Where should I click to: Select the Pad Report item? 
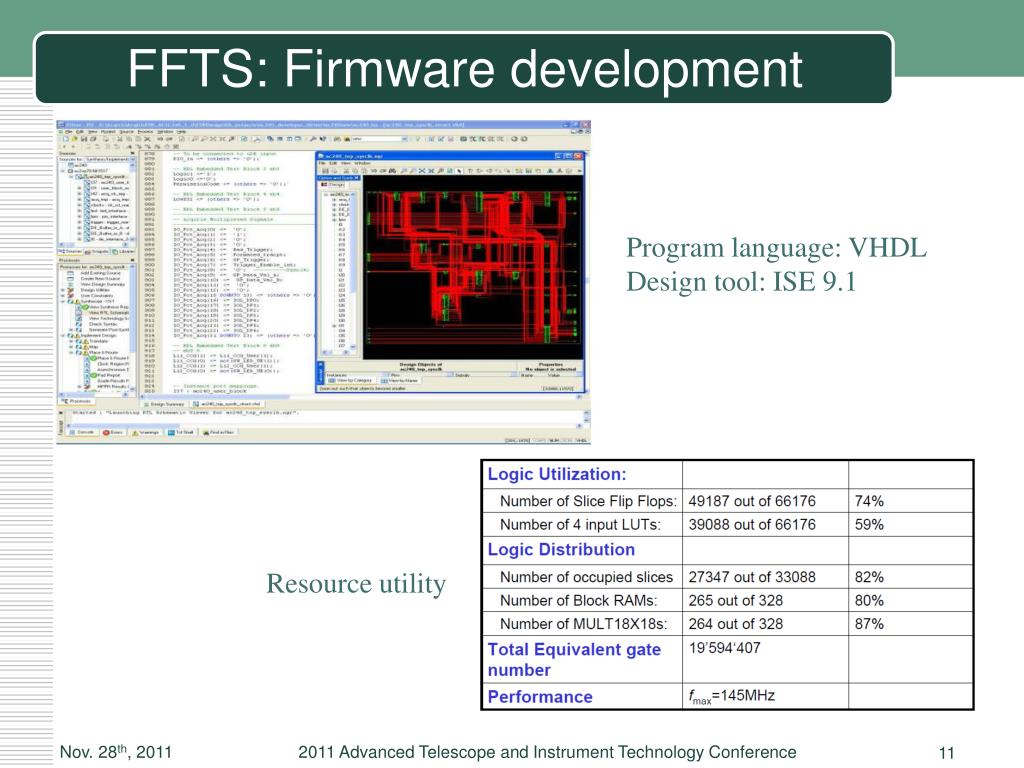click(109, 375)
